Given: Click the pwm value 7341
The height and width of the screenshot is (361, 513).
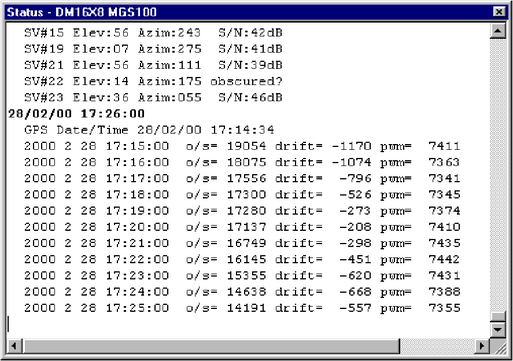Looking at the screenshot, I should point(444,178).
